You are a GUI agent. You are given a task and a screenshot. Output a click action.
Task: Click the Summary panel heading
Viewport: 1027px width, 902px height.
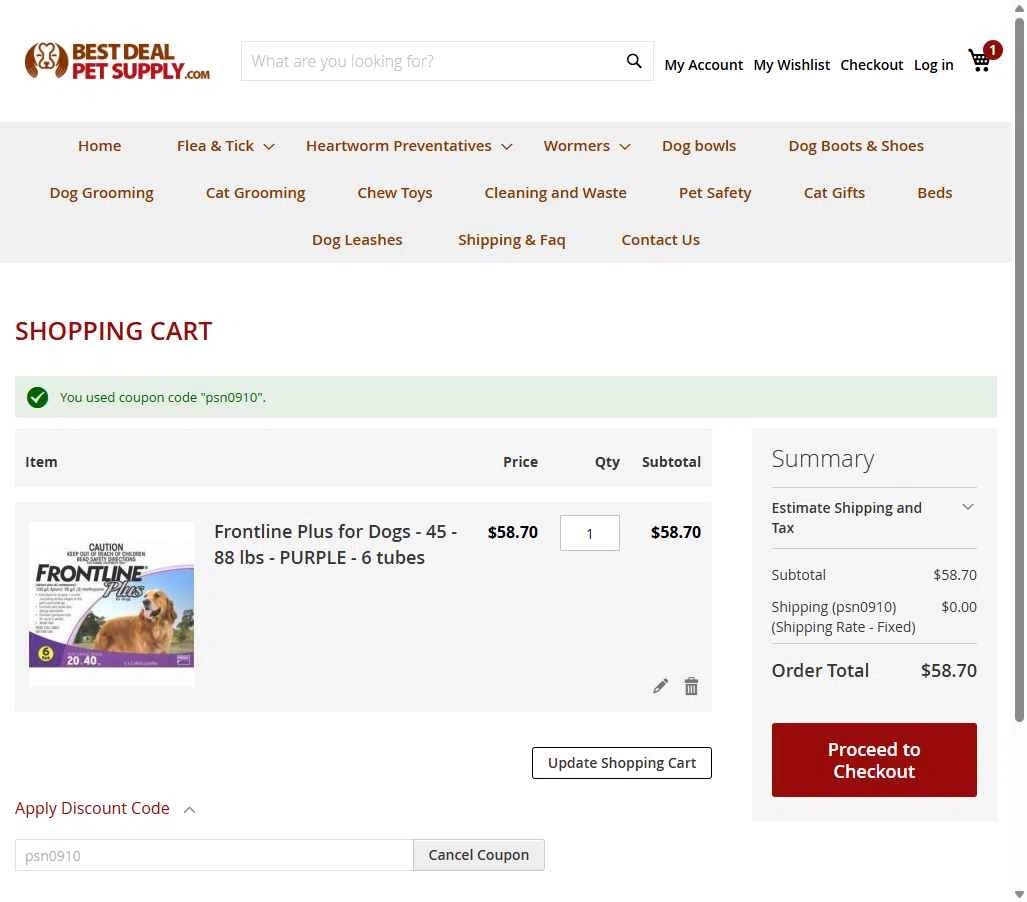823,459
